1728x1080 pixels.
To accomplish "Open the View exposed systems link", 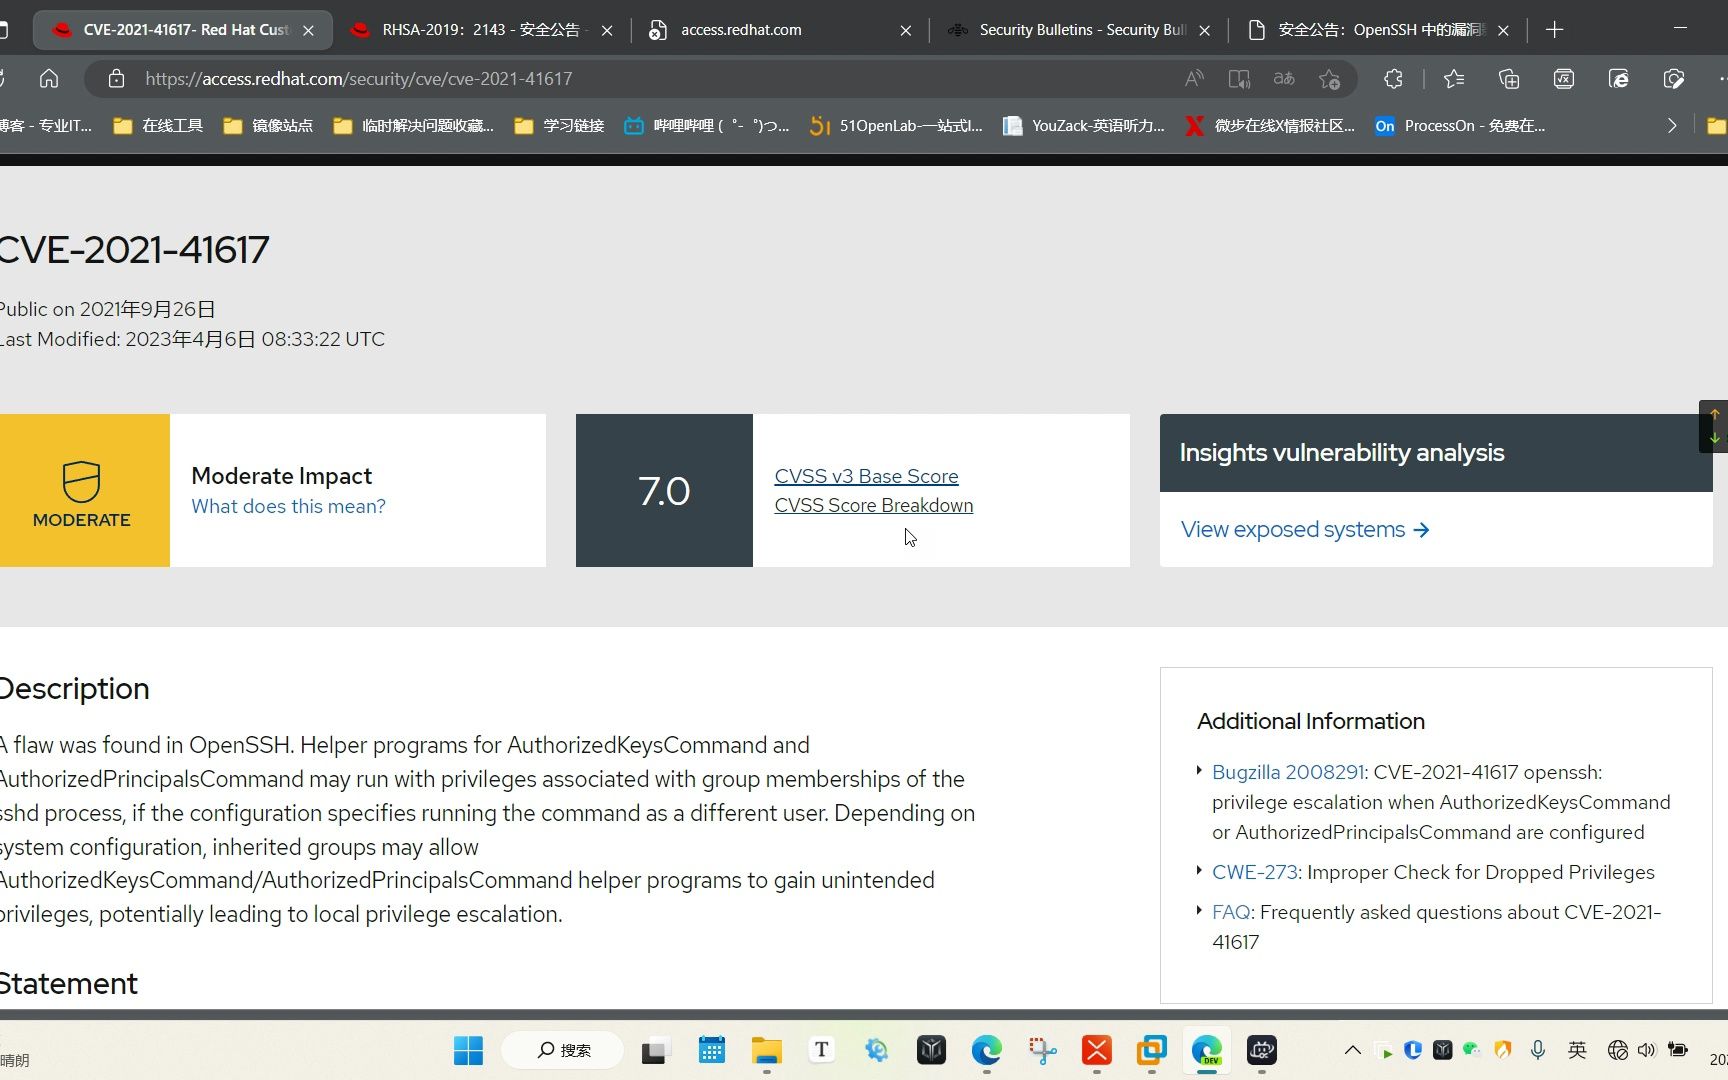I will [x=1305, y=530].
